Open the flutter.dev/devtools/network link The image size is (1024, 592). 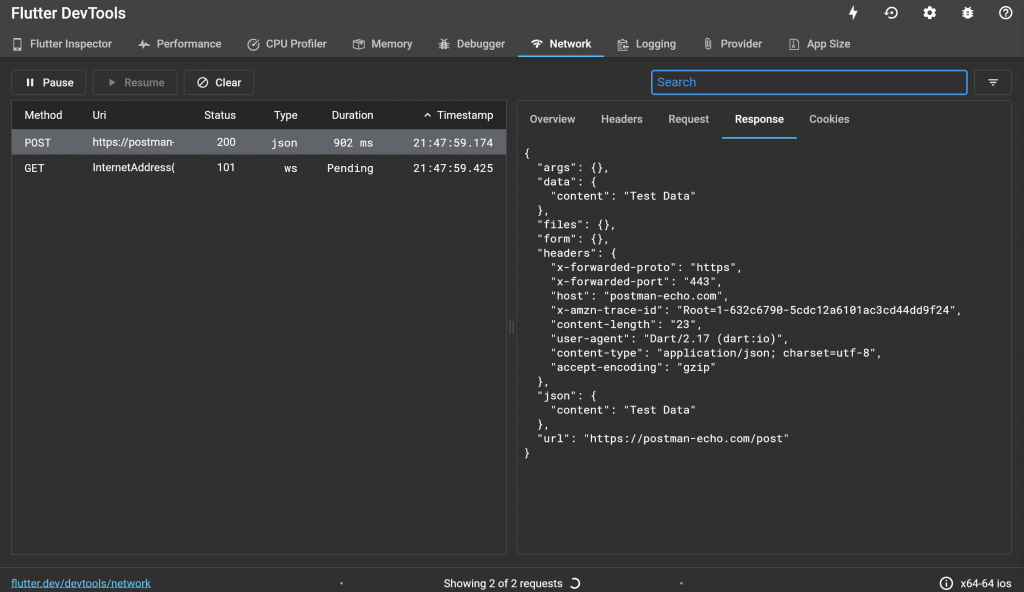(x=81, y=583)
